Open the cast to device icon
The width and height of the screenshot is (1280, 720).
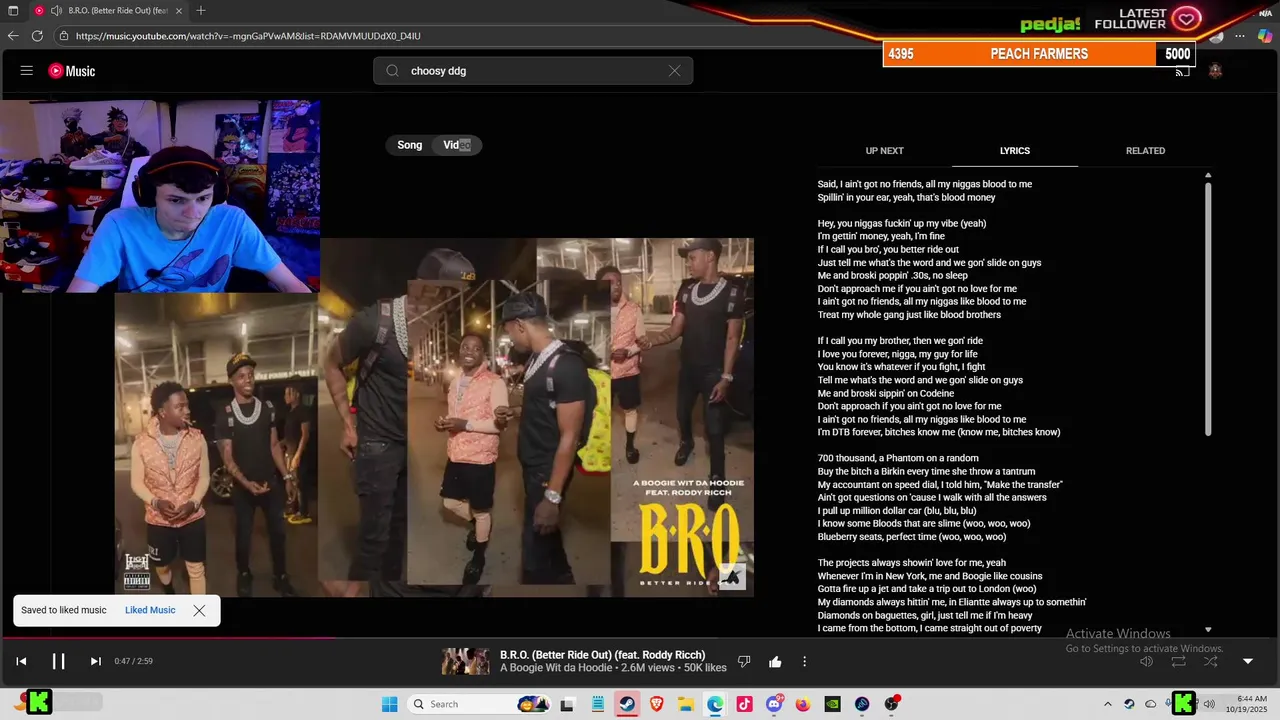coord(1182,72)
